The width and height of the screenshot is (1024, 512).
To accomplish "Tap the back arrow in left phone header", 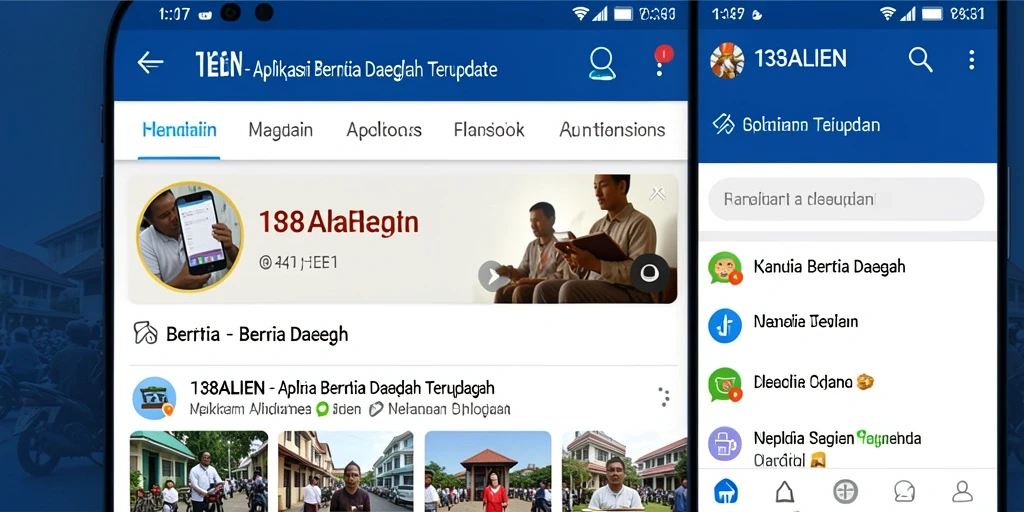I will tap(150, 63).
